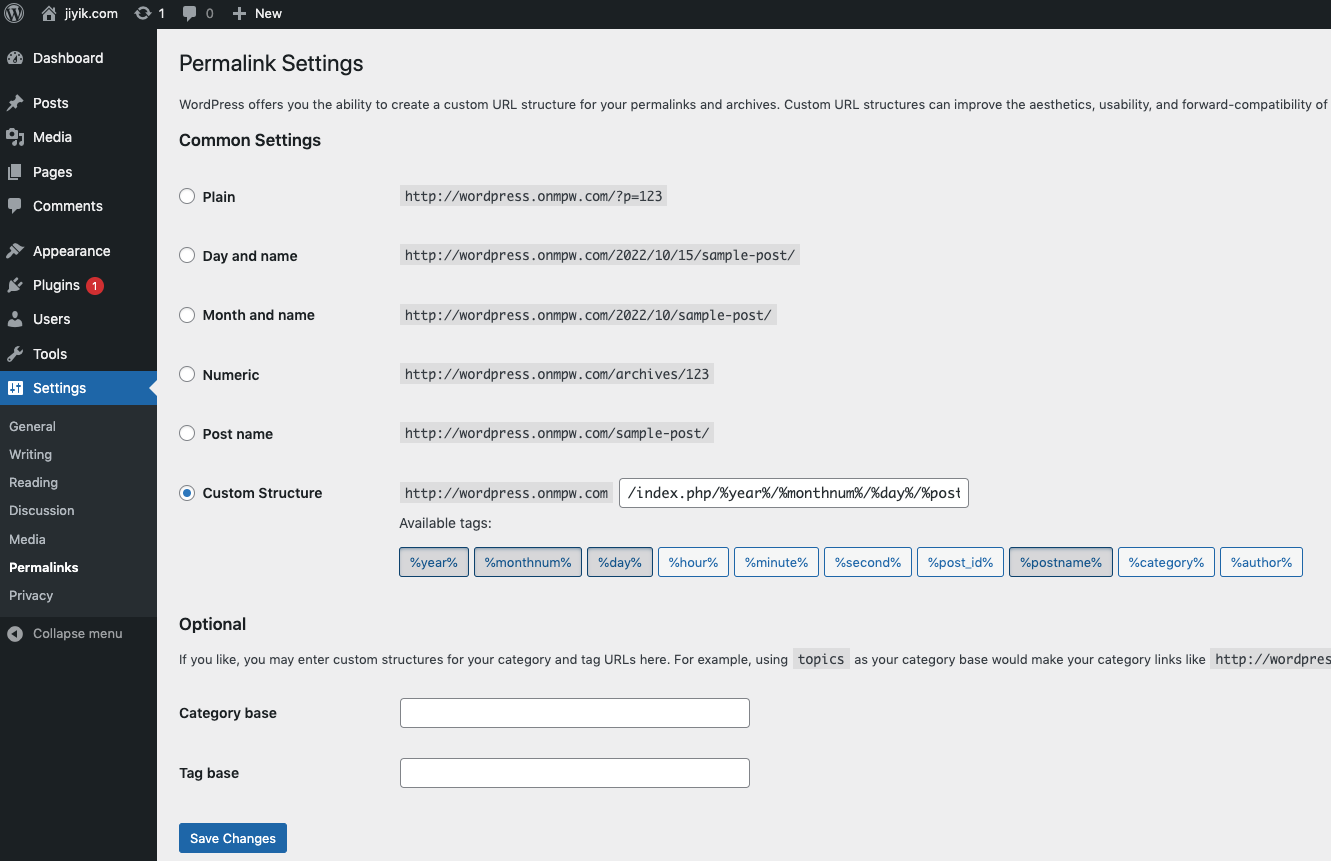
Task: Click the home icon beside jiyik.com
Action: click(x=48, y=14)
